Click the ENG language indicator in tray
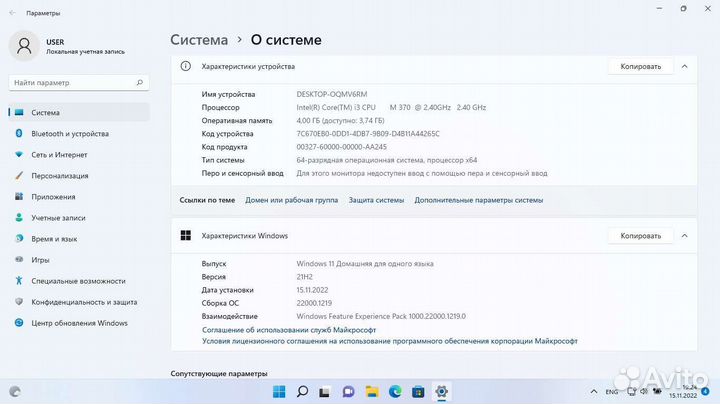This screenshot has height=404, width=720. pyautogui.click(x=612, y=392)
